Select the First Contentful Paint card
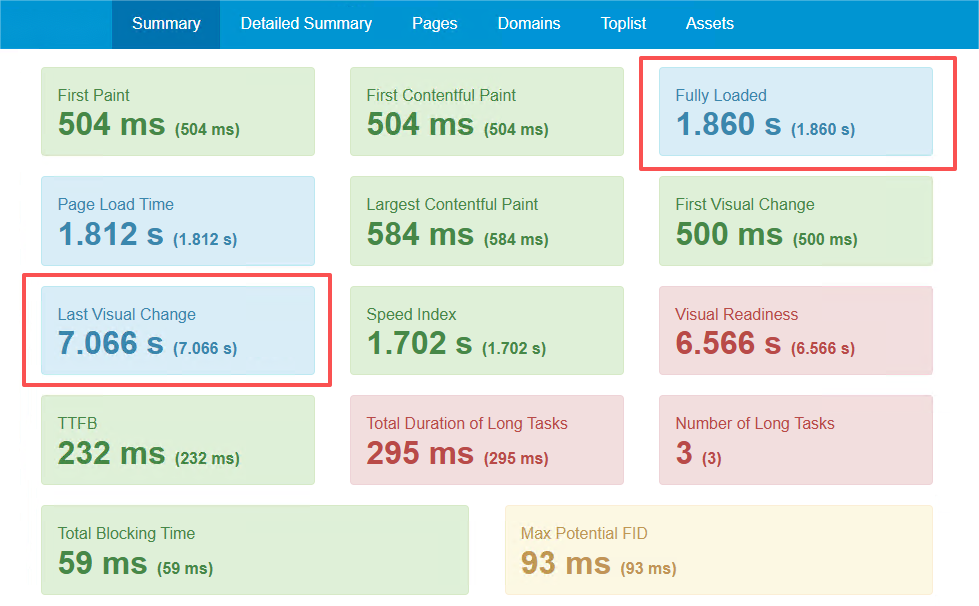The width and height of the screenshot is (979, 606). point(486,111)
